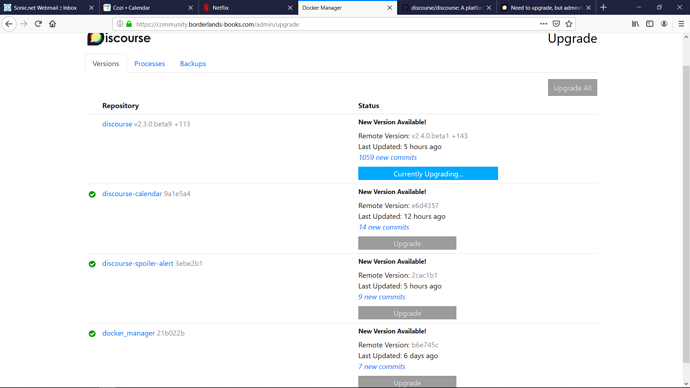Viewport: 690px width, 388px height.
Task: Click the Status column header
Action: tap(369, 106)
